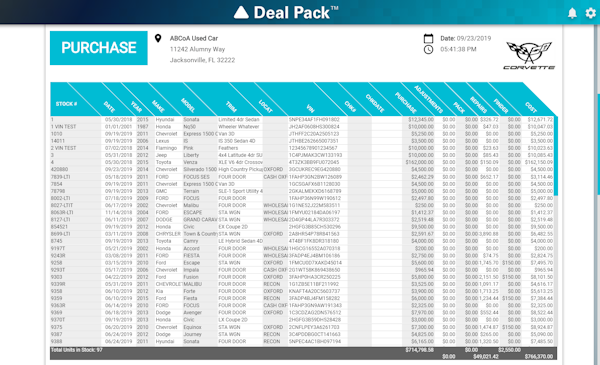The height and width of the screenshot is (365, 600).
Task: Click the PURCHASE report banner
Action: tap(99, 48)
